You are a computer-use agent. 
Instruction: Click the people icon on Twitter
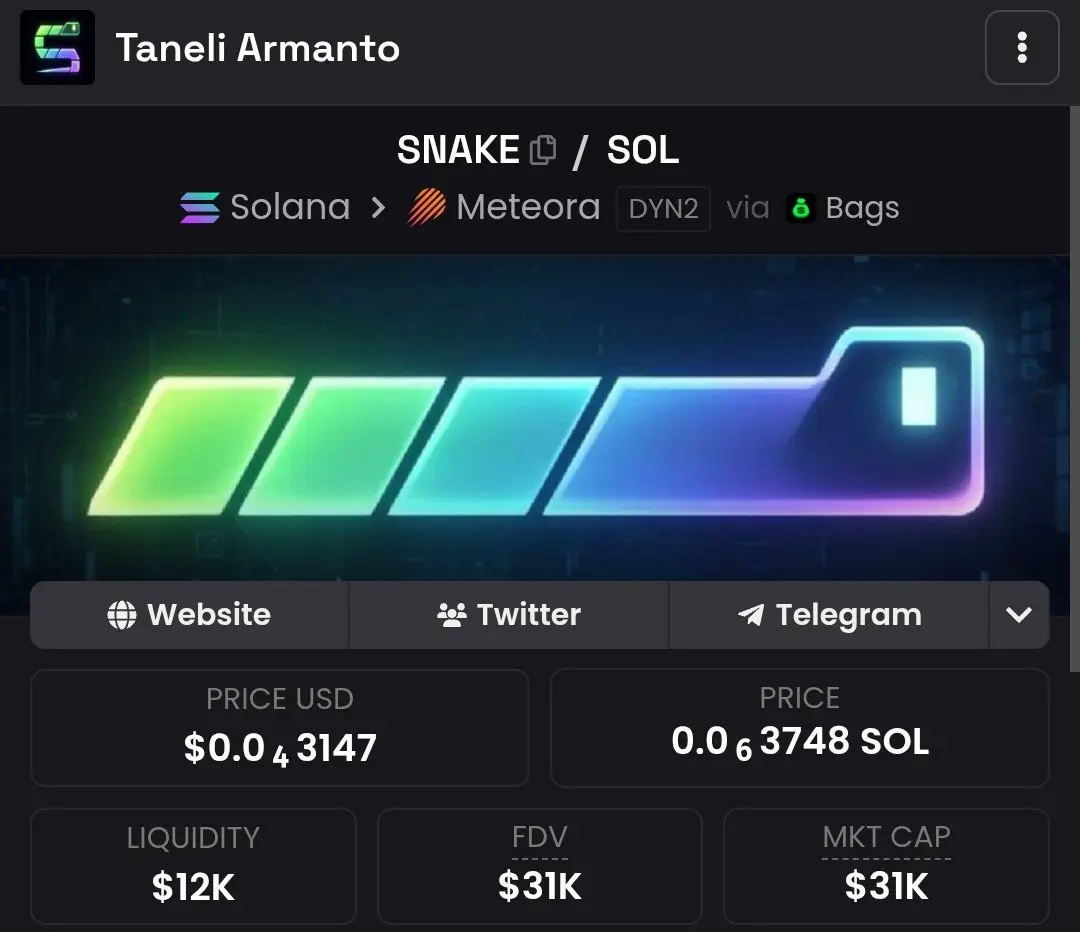(x=452, y=614)
